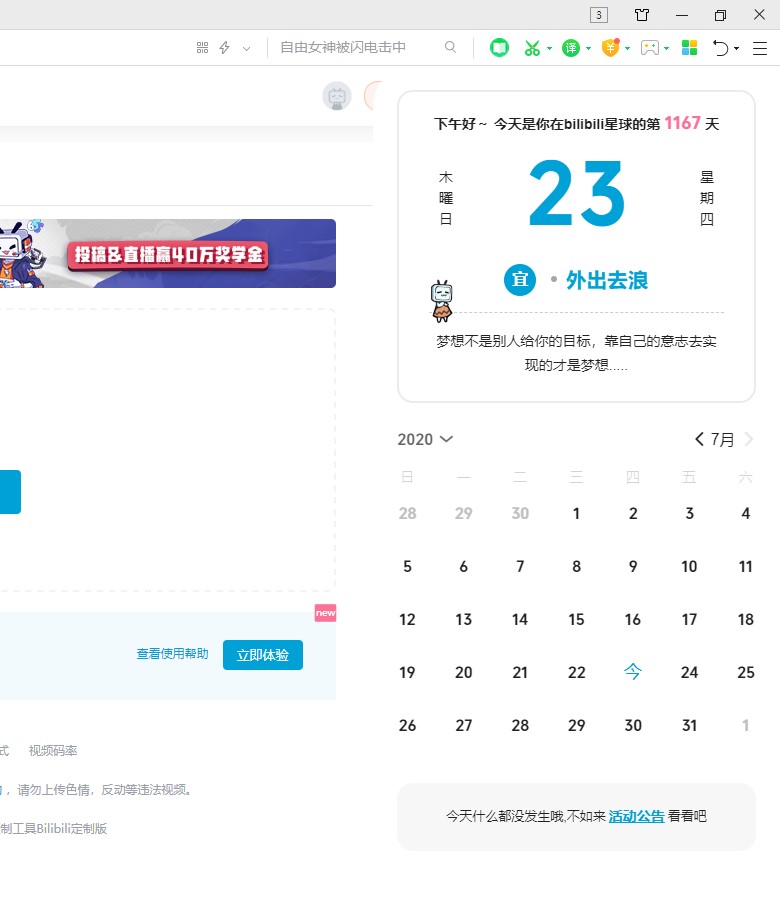This screenshot has height=914, width=780.
Task: Click the big 23 date number
Action: click(x=577, y=194)
